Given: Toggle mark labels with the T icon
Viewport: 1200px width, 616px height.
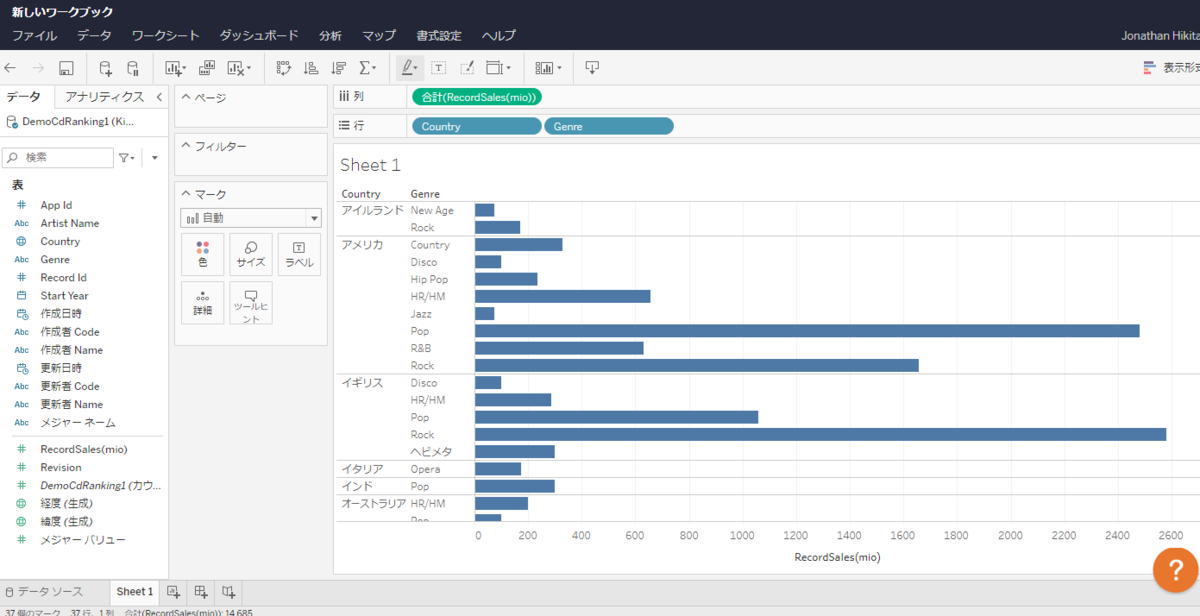Looking at the screenshot, I should pos(439,67).
